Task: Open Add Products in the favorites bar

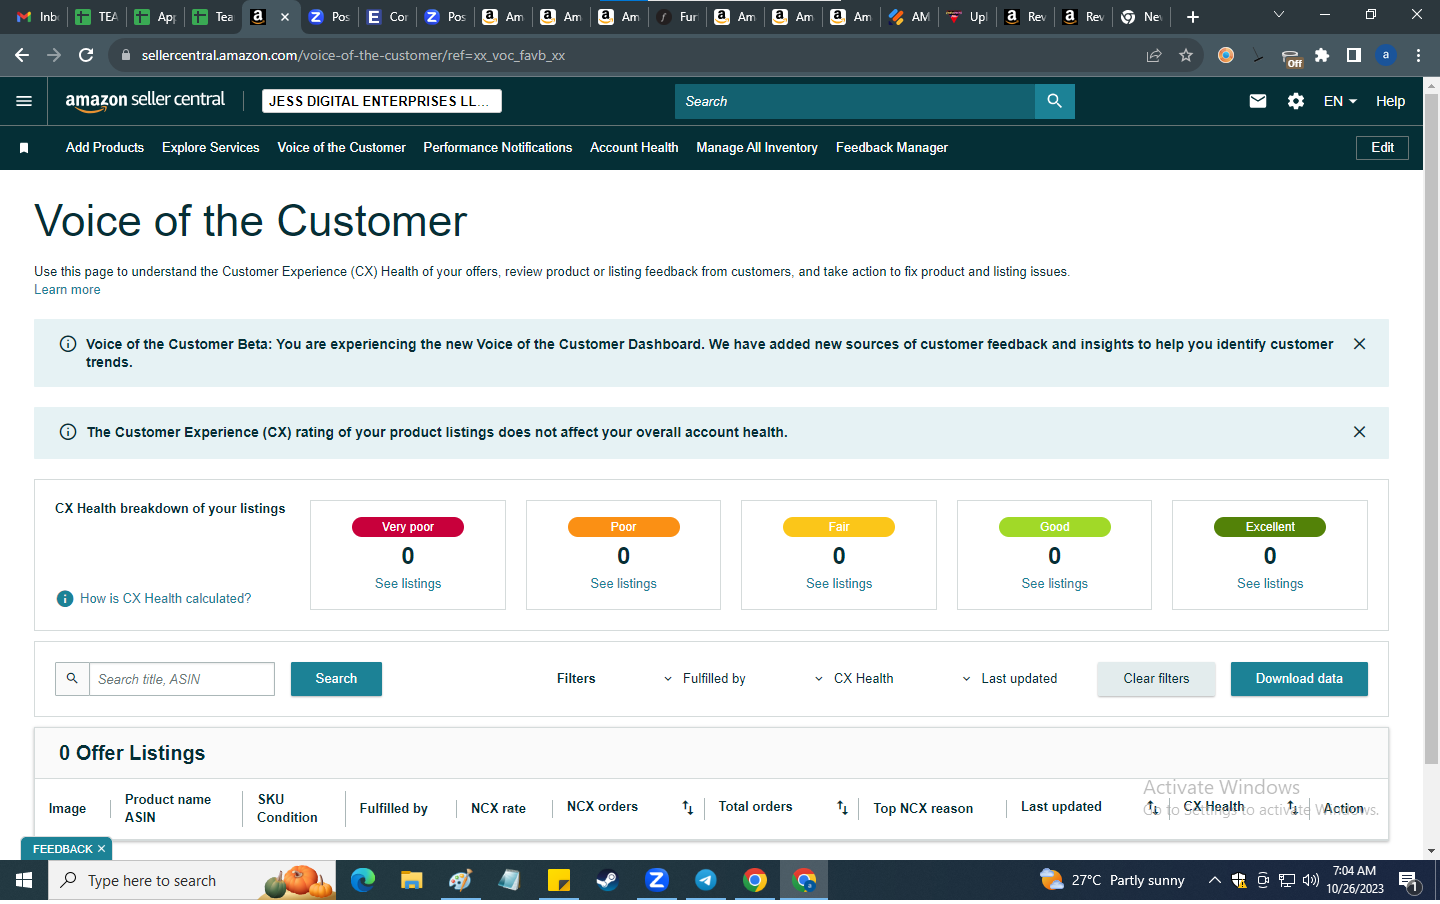Action: pos(105,148)
